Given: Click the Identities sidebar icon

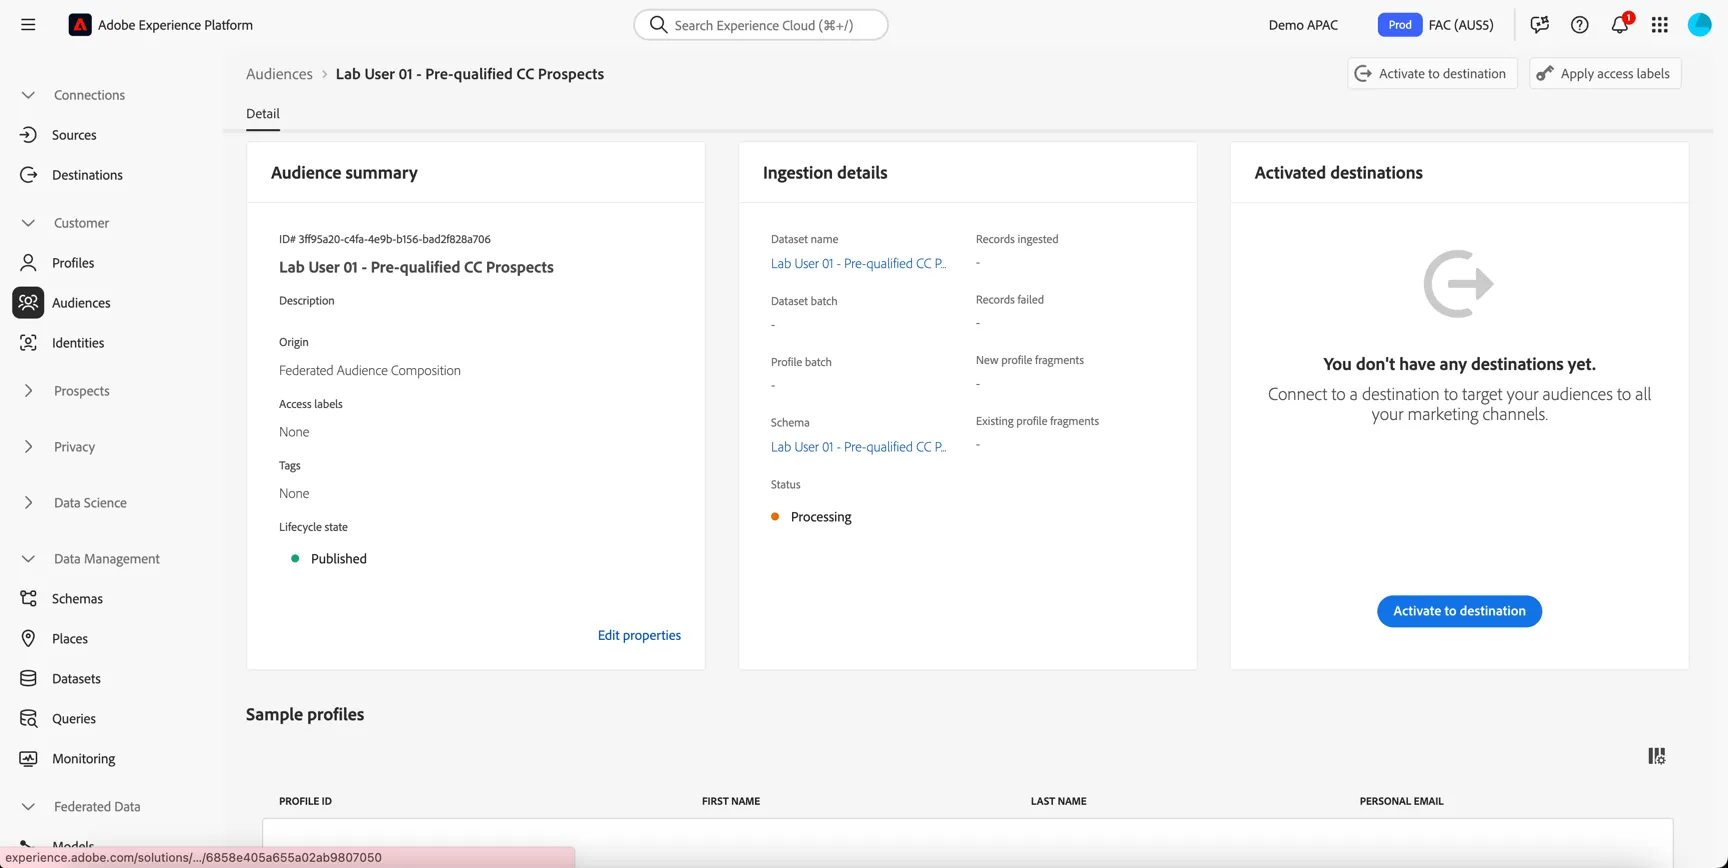Looking at the screenshot, I should click(28, 343).
